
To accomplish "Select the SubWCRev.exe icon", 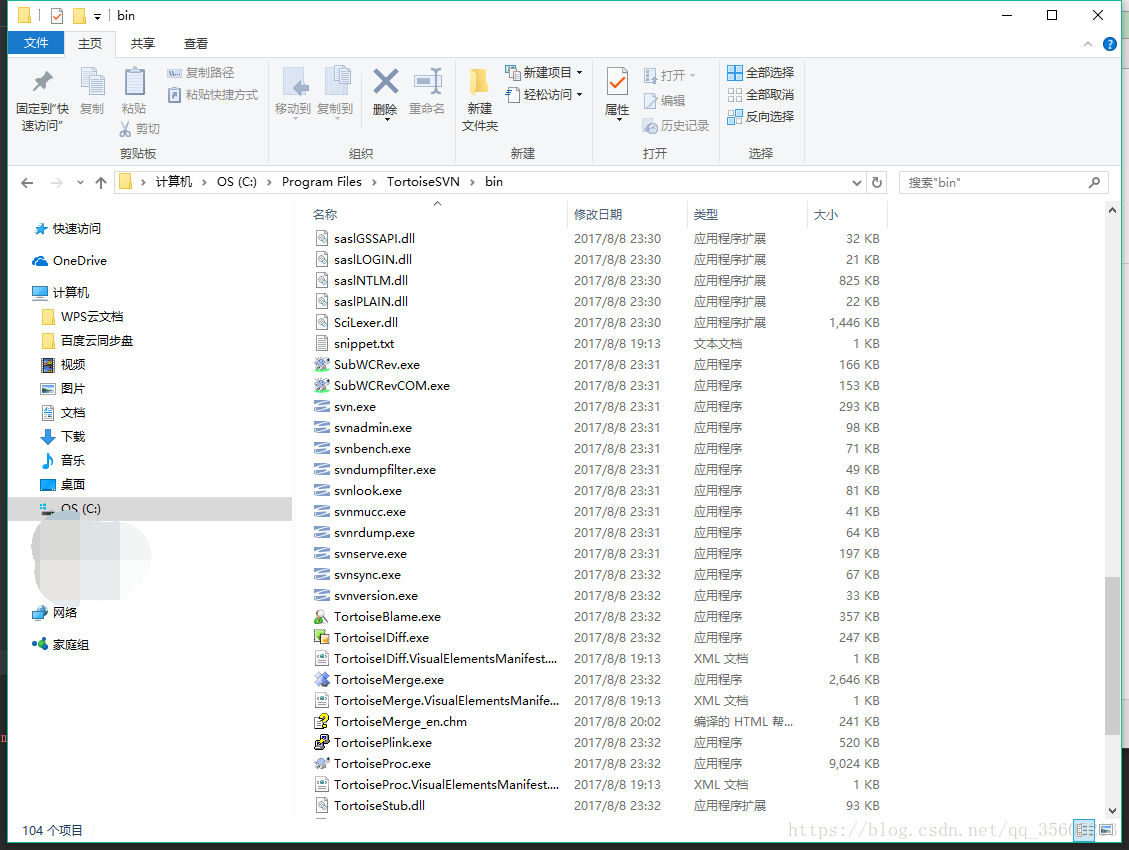I will (322, 365).
